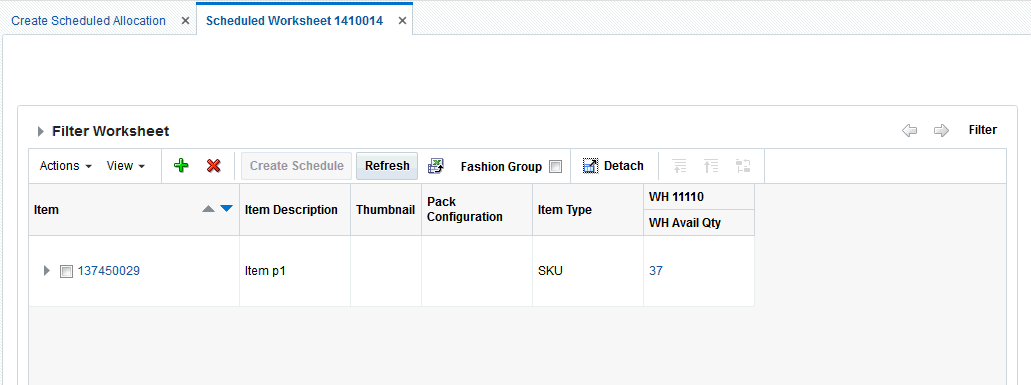
Task: Click the left arrow navigation icon
Action: tap(909, 131)
